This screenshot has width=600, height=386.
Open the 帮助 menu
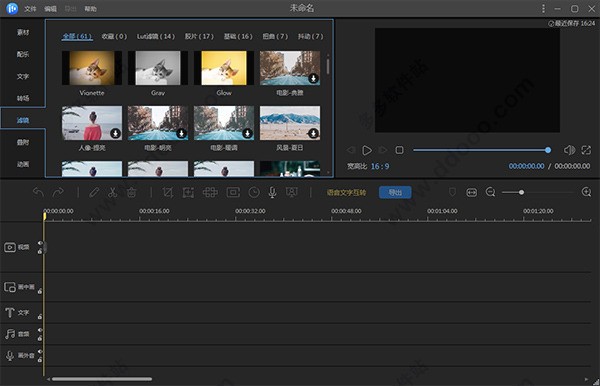click(90, 8)
